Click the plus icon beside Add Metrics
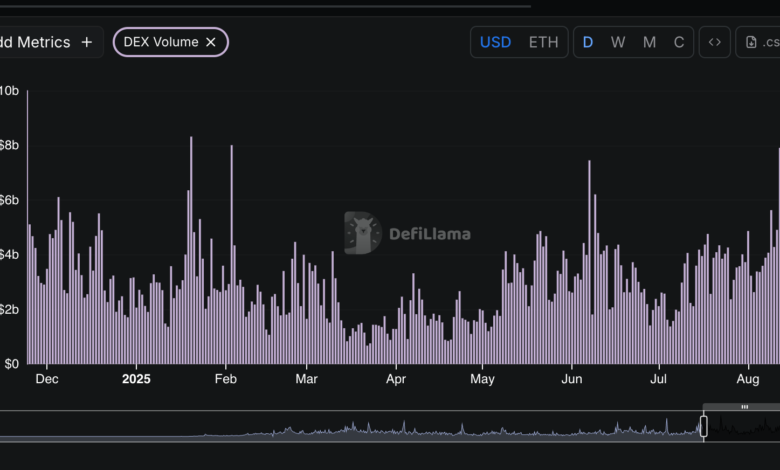 pyautogui.click(x=87, y=42)
